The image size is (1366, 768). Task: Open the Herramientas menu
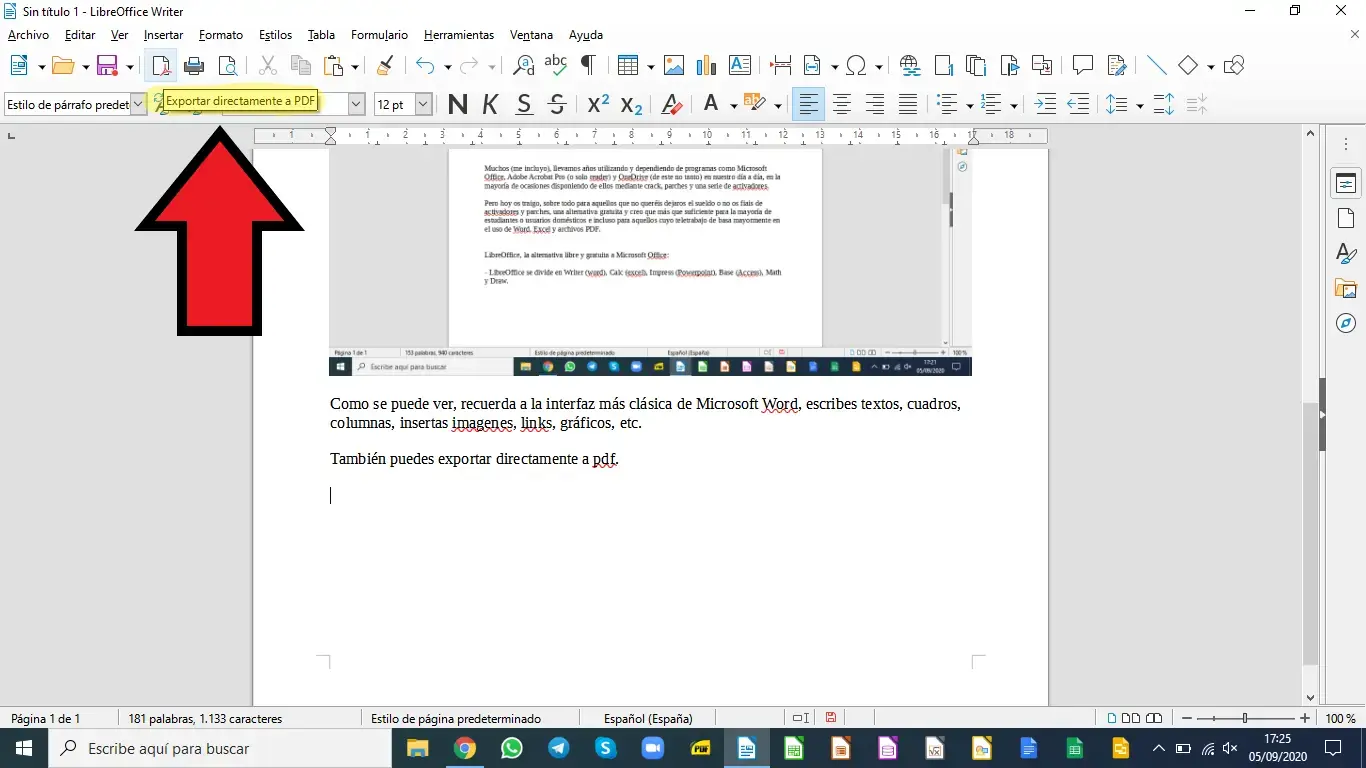coord(459,35)
